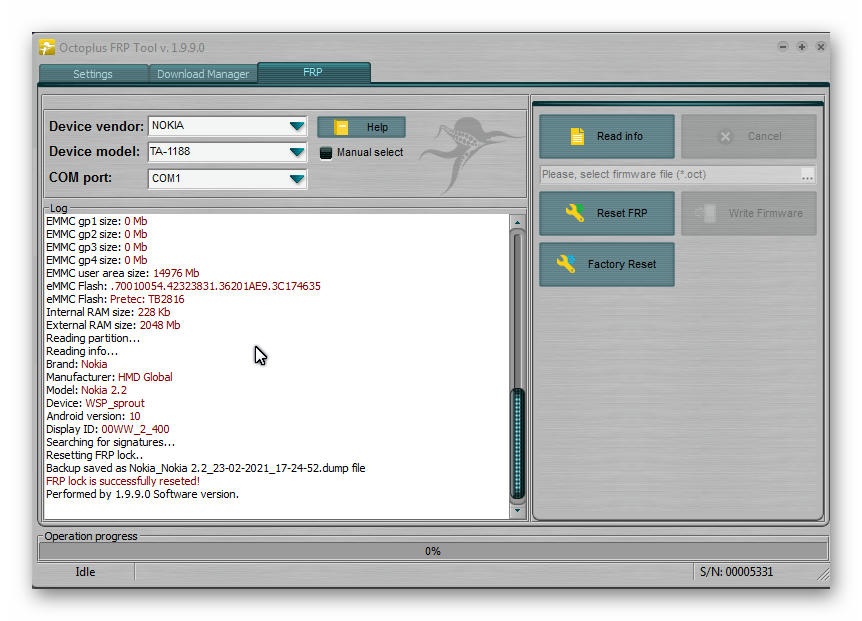The width and height of the screenshot is (862, 621).
Task: Click the 'Device: WSP_sprout' log line
Action: coord(96,403)
